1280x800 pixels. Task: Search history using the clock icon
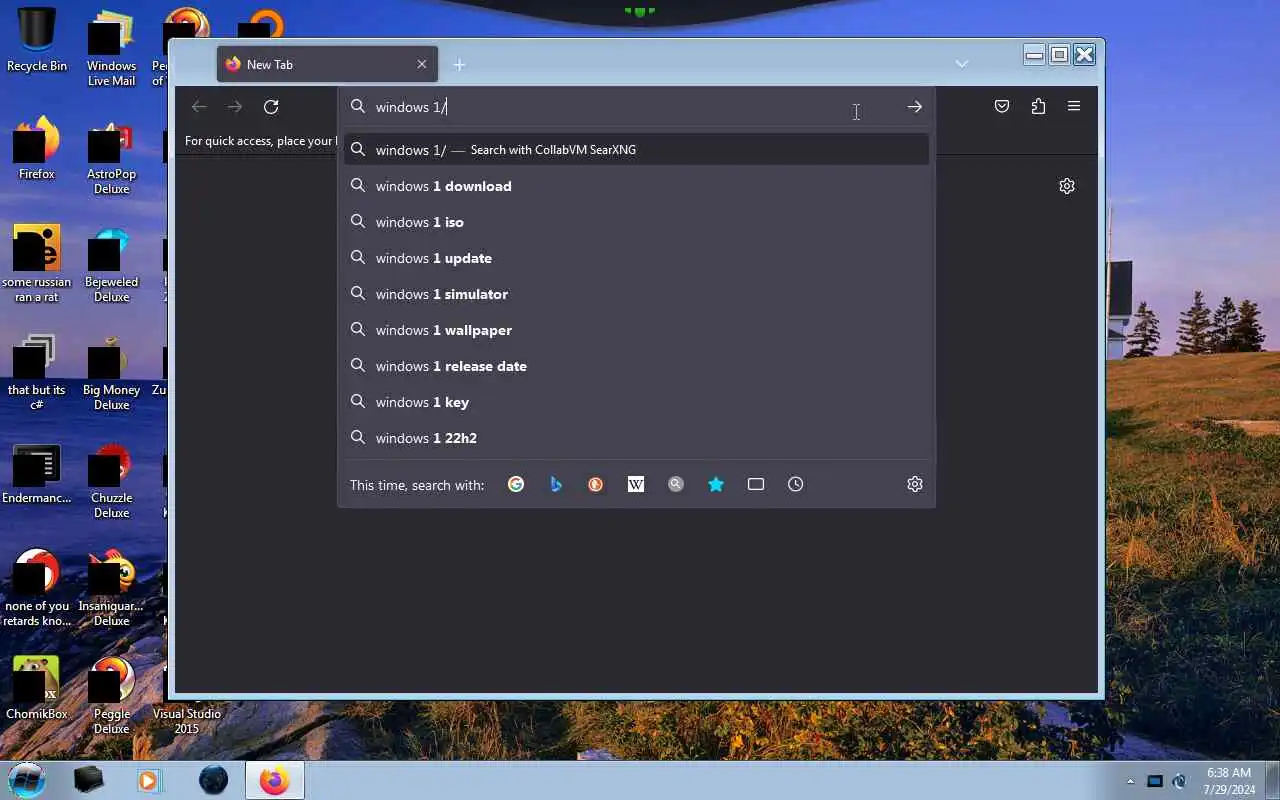[x=796, y=484]
